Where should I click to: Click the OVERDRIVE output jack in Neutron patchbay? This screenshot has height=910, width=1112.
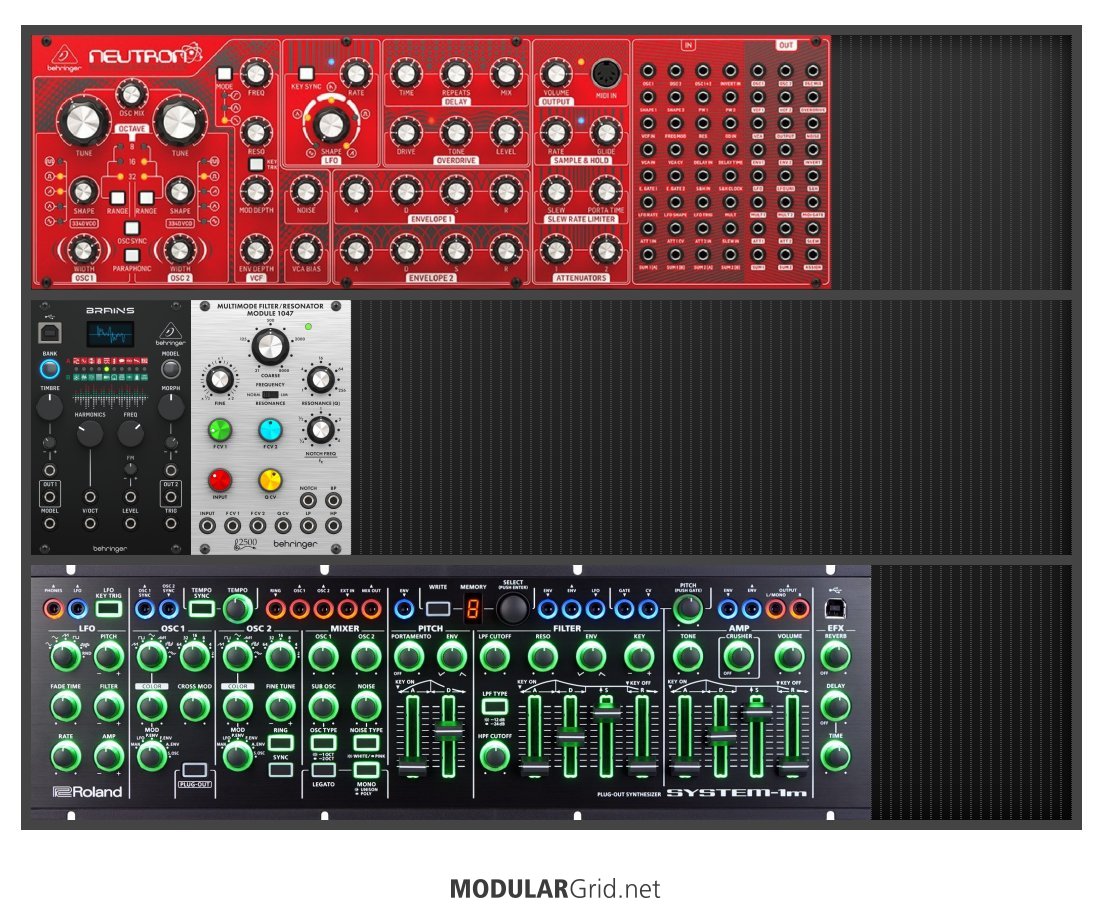[x=813, y=97]
